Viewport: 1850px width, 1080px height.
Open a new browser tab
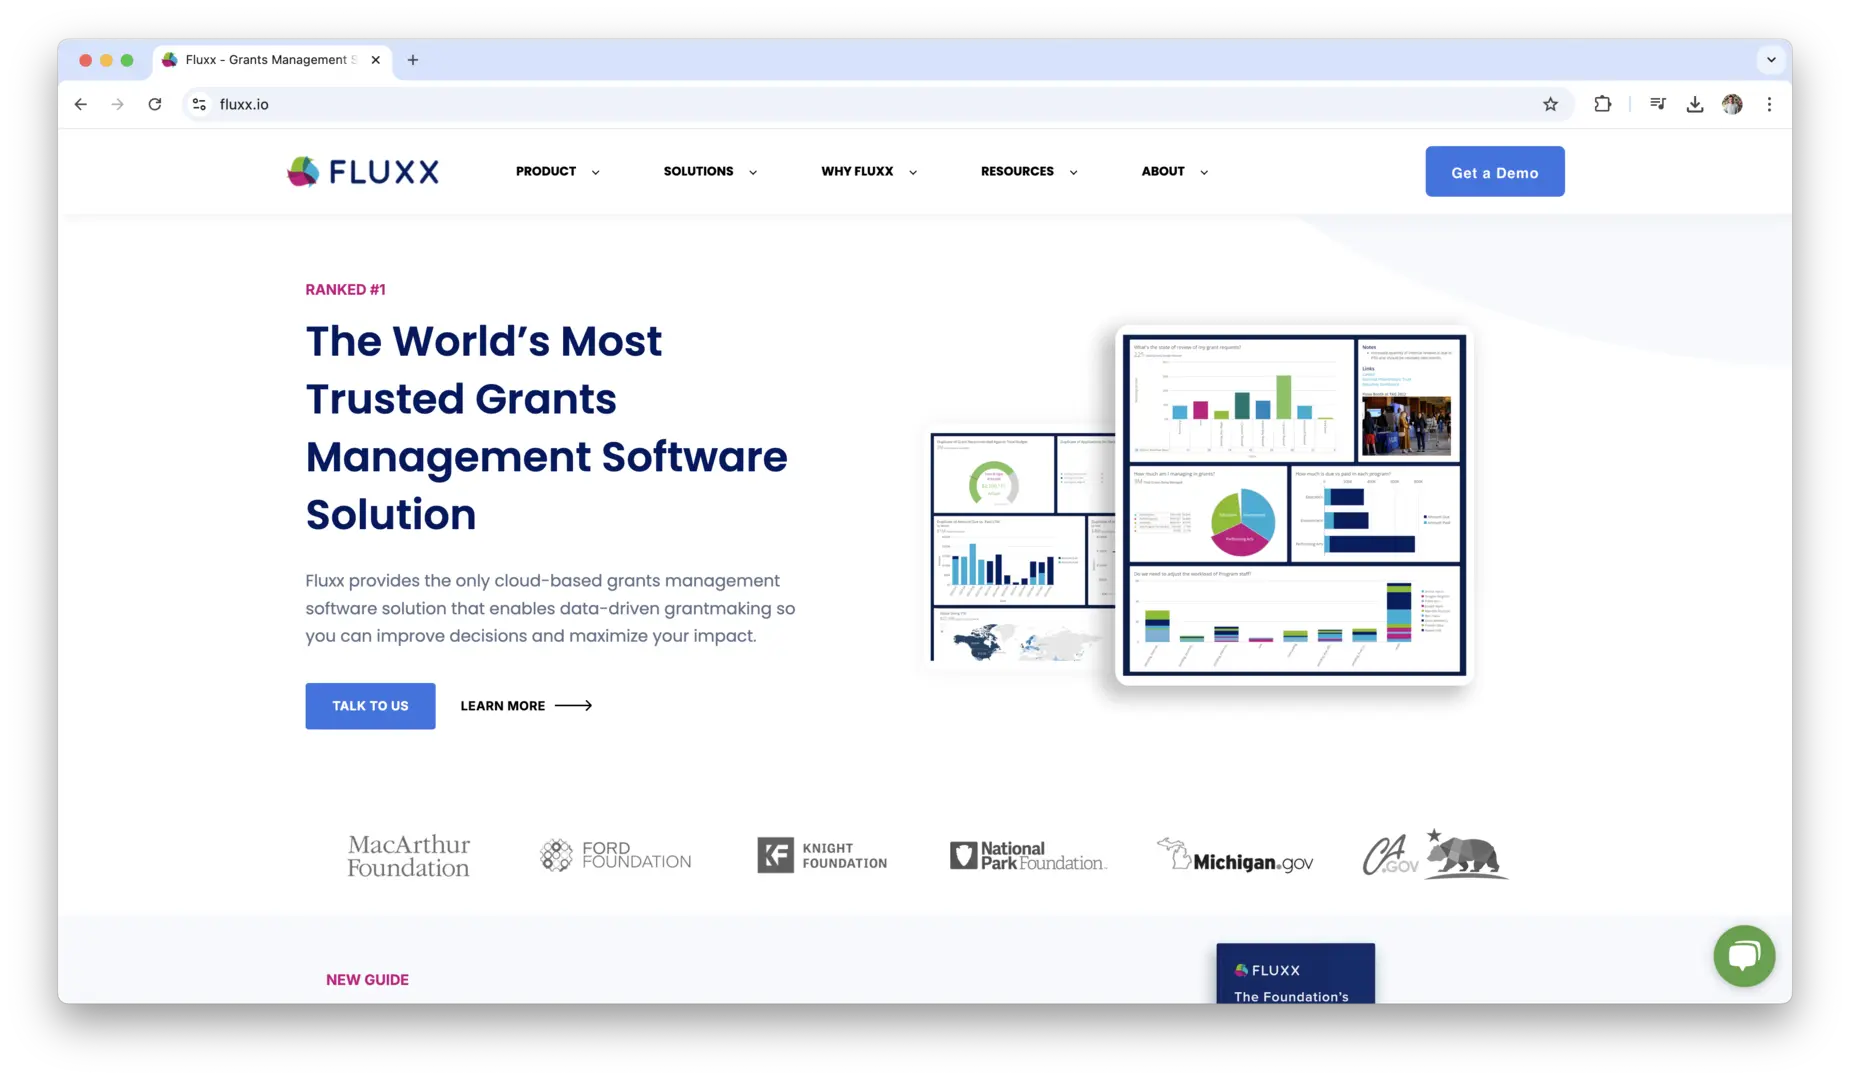tap(413, 60)
